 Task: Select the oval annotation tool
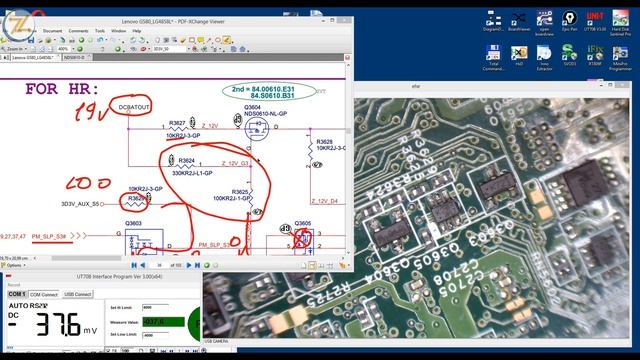[218, 40]
